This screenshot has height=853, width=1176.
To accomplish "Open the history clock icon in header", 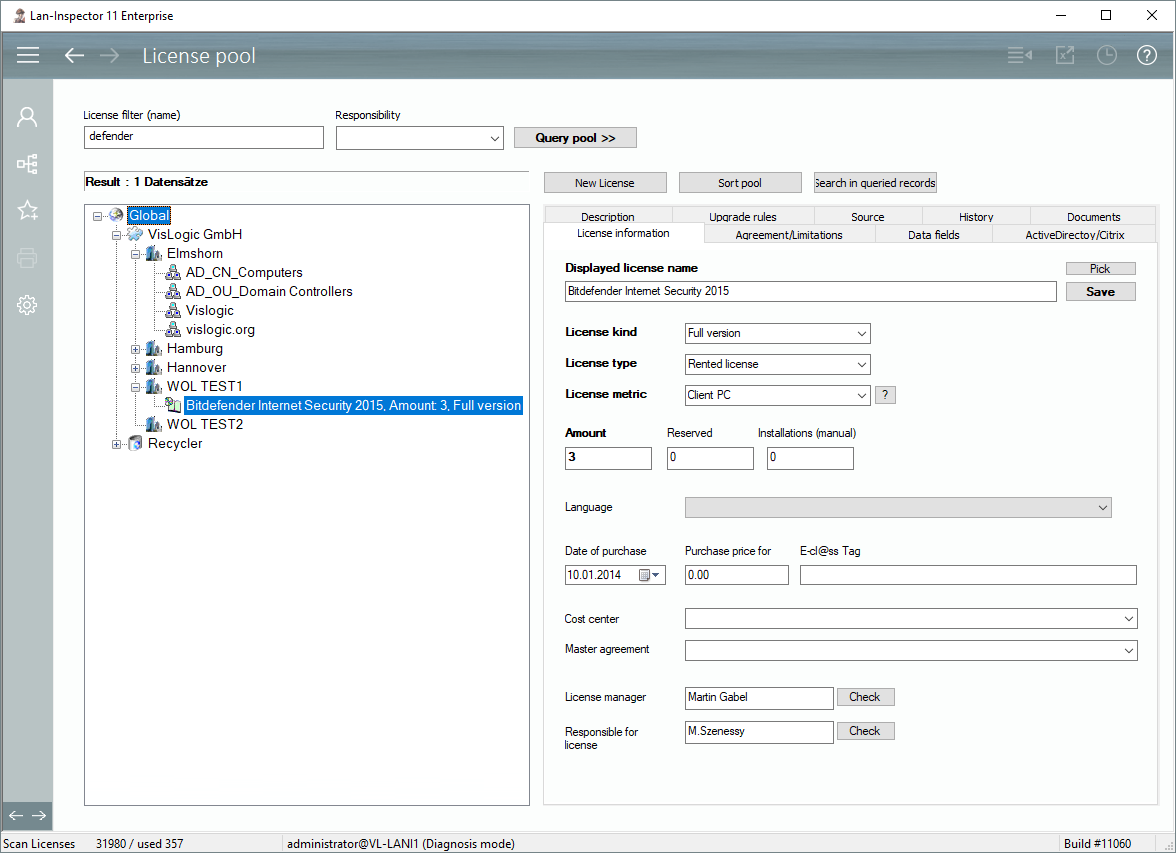I will click(1106, 56).
